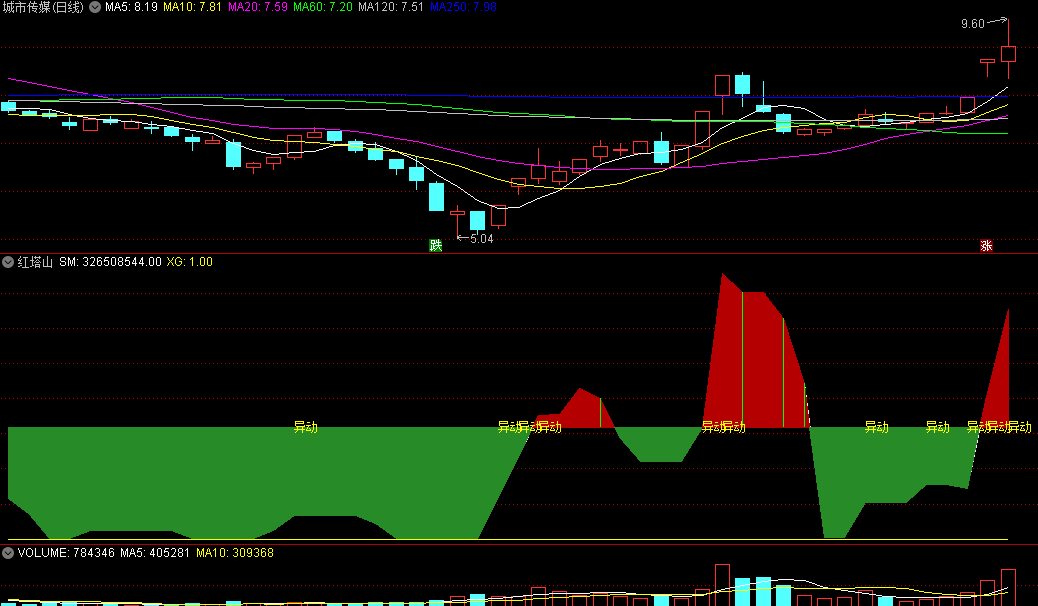1038x606 pixels.
Task: Click the SM: 326508544.00 value
Action: (x=110, y=262)
